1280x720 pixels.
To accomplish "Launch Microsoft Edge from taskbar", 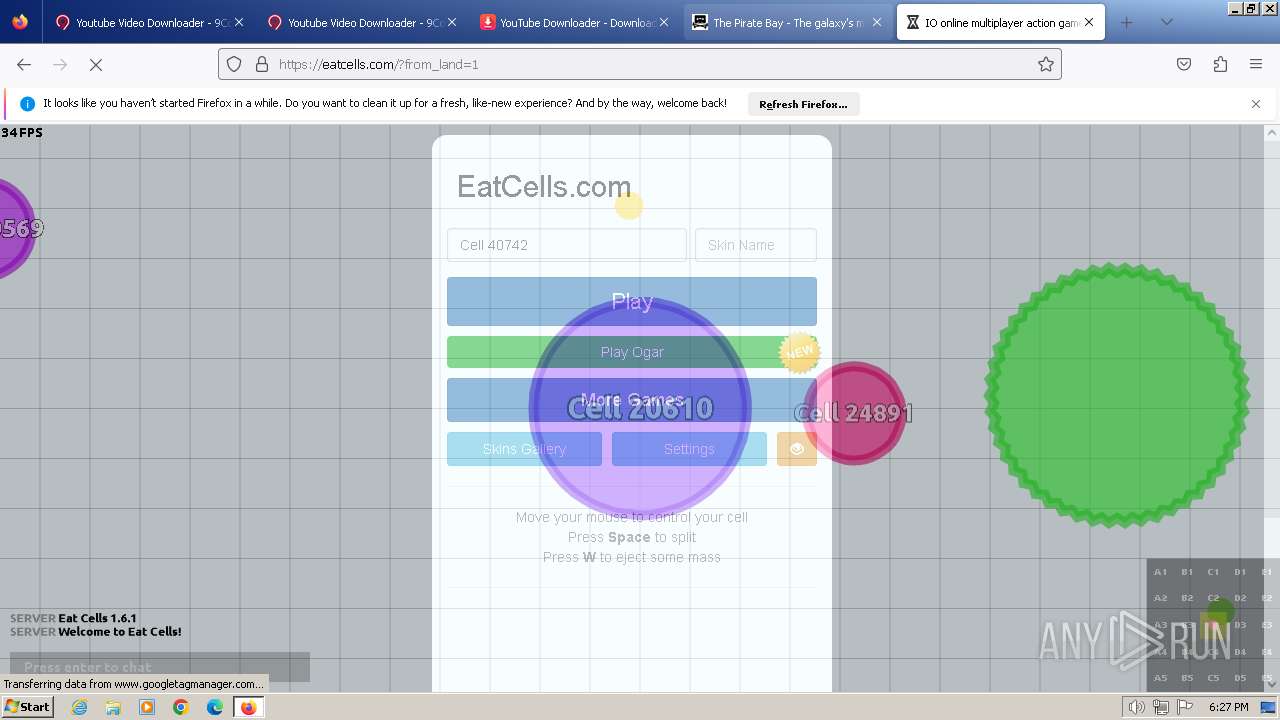I will (x=215, y=707).
